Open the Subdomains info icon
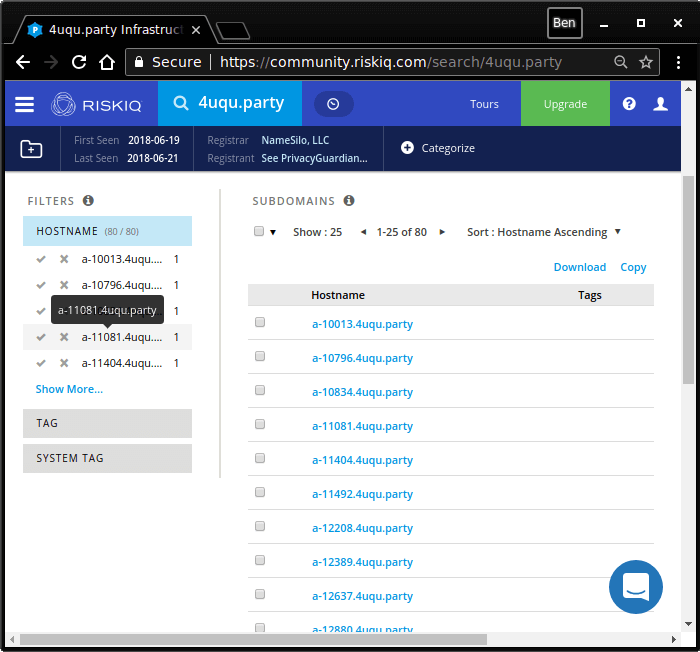 coord(349,201)
